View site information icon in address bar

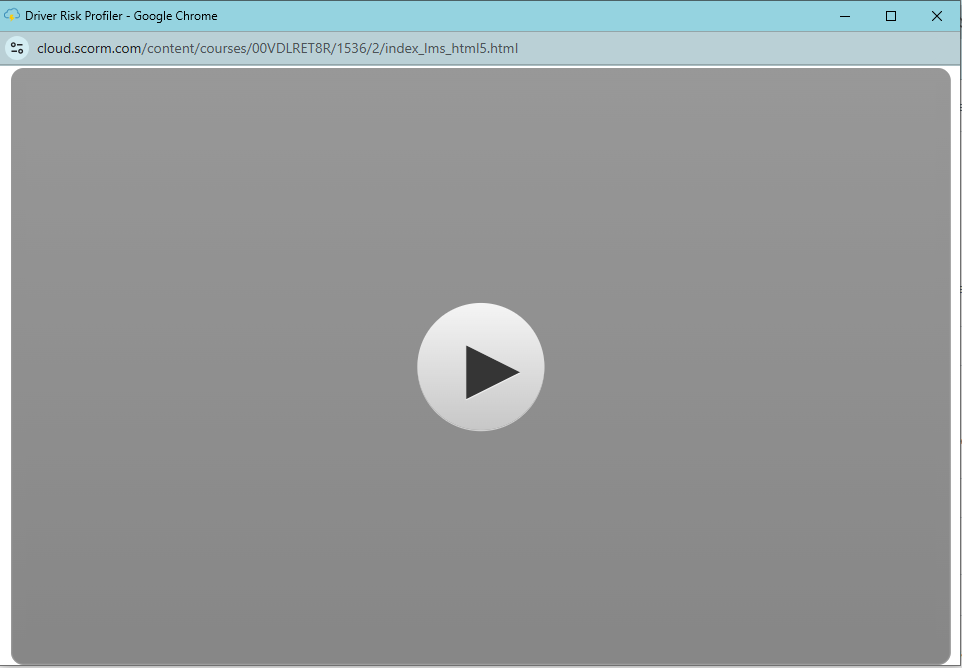pyautogui.click(x=17, y=48)
